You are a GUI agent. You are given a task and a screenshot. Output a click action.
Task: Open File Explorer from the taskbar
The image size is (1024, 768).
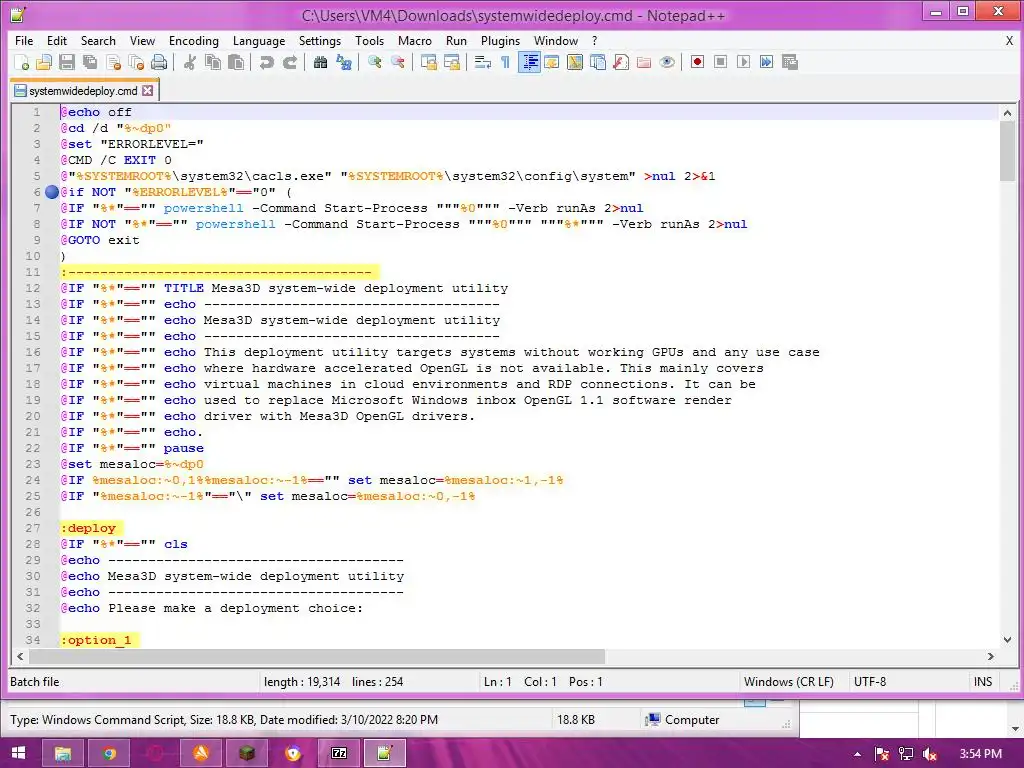click(x=63, y=754)
